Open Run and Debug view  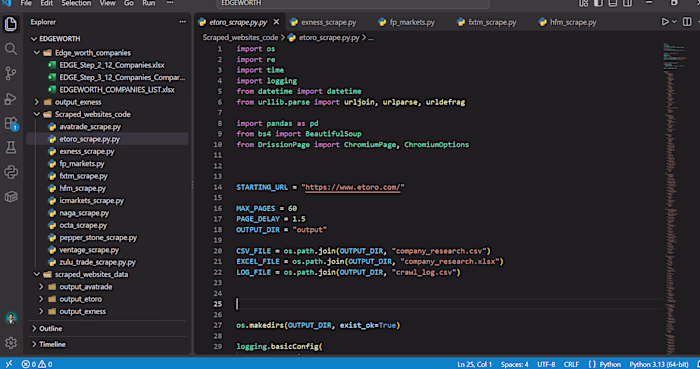pyautogui.click(x=11, y=99)
